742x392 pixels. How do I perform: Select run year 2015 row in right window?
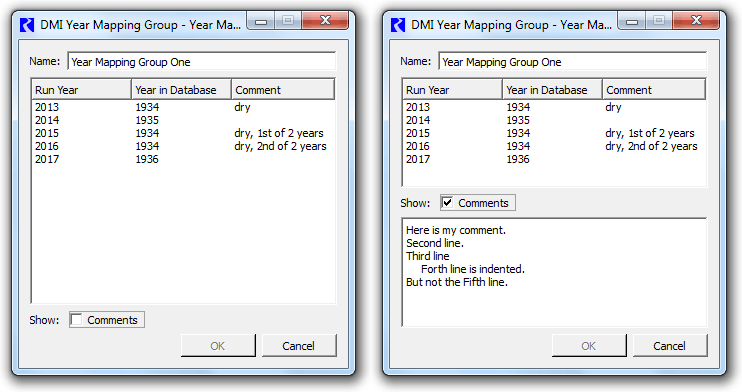(x=554, y=133)
